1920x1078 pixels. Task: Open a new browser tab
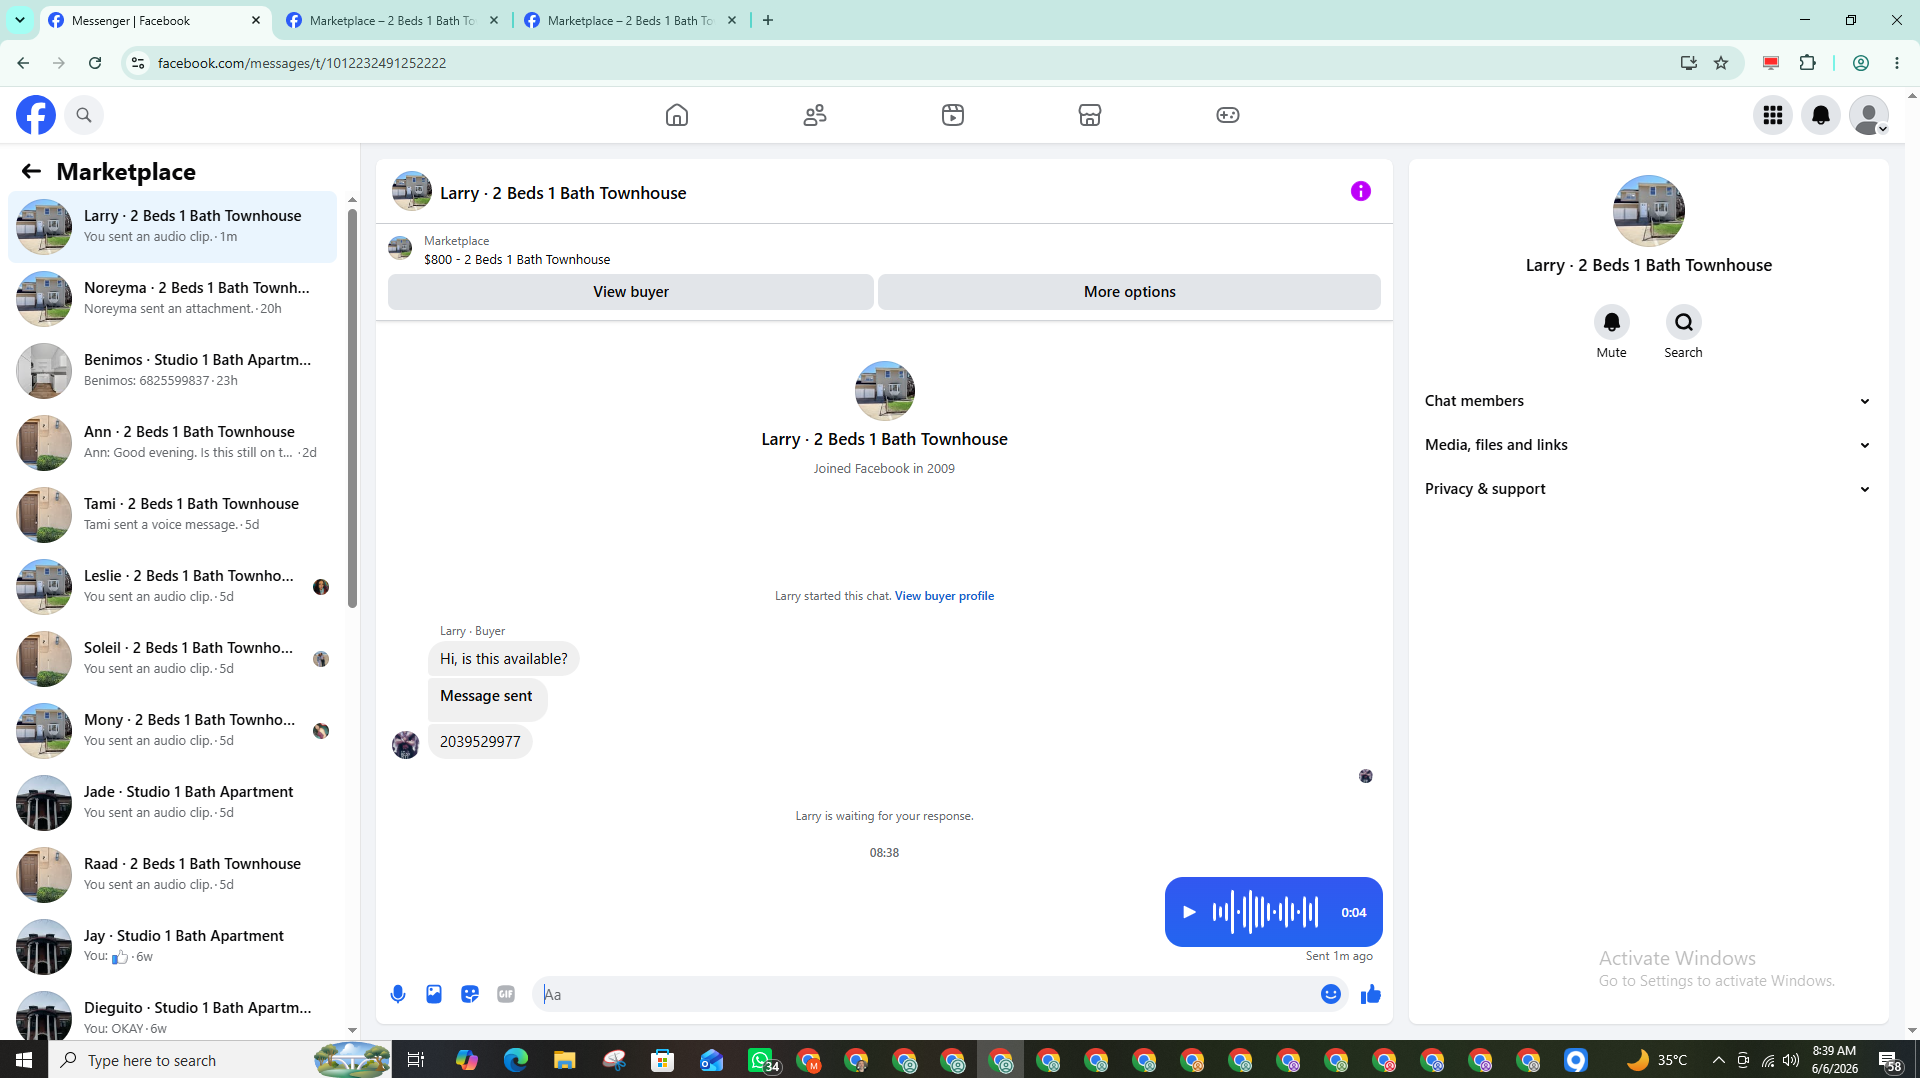click(768, 20)
